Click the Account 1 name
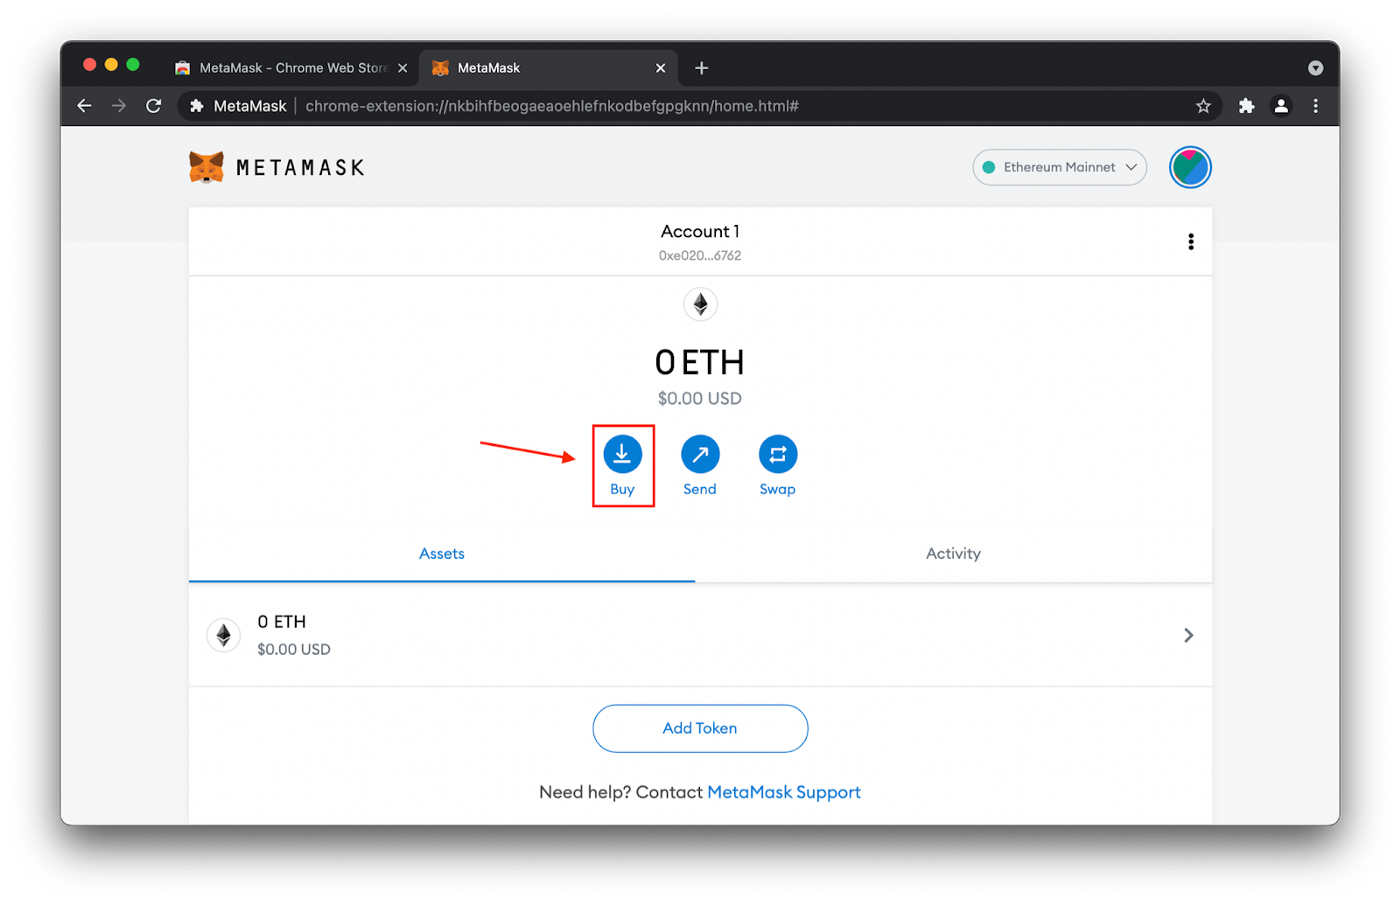This screenshot has height=905, width=1400. (700, 231)
